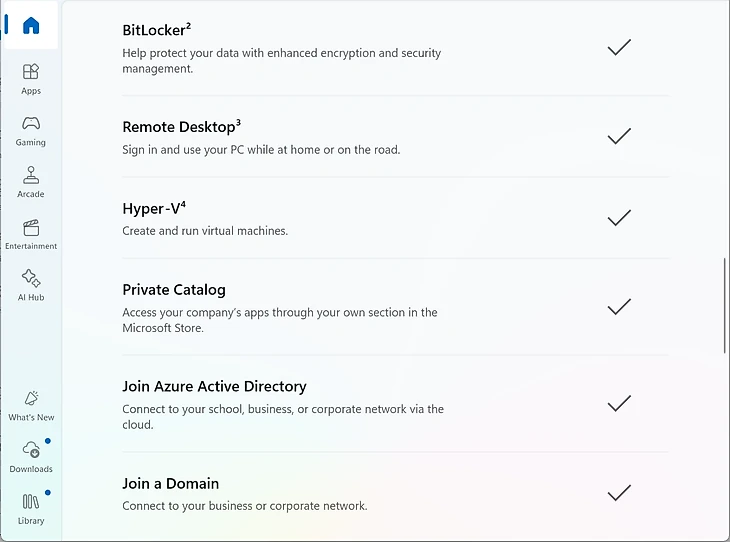Screen dimensions: 730x542
Task: Open the AI Hub sparkle icon
Action: (x=31, y=278)
